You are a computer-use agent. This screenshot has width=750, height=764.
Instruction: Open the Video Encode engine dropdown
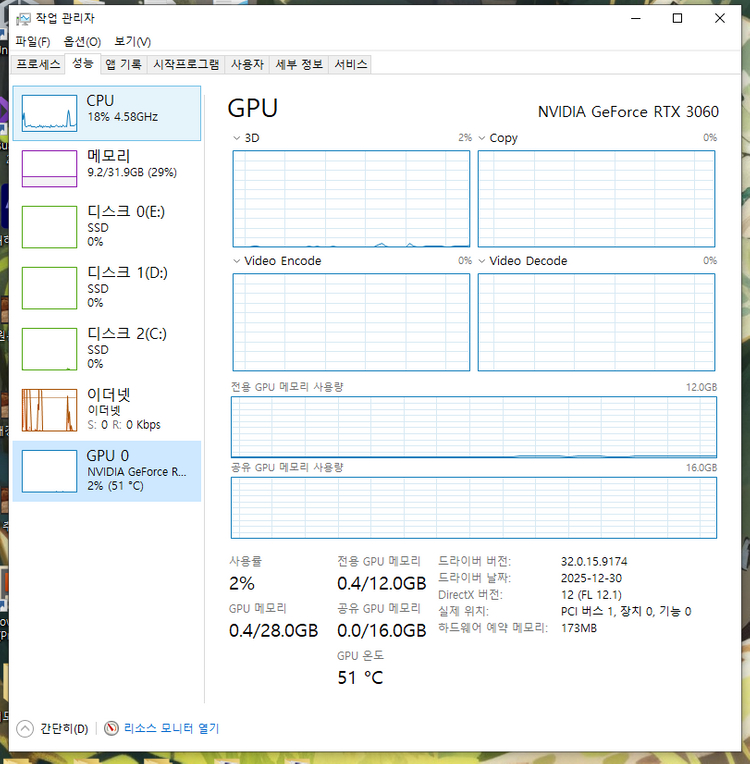[x=236, y=261]
